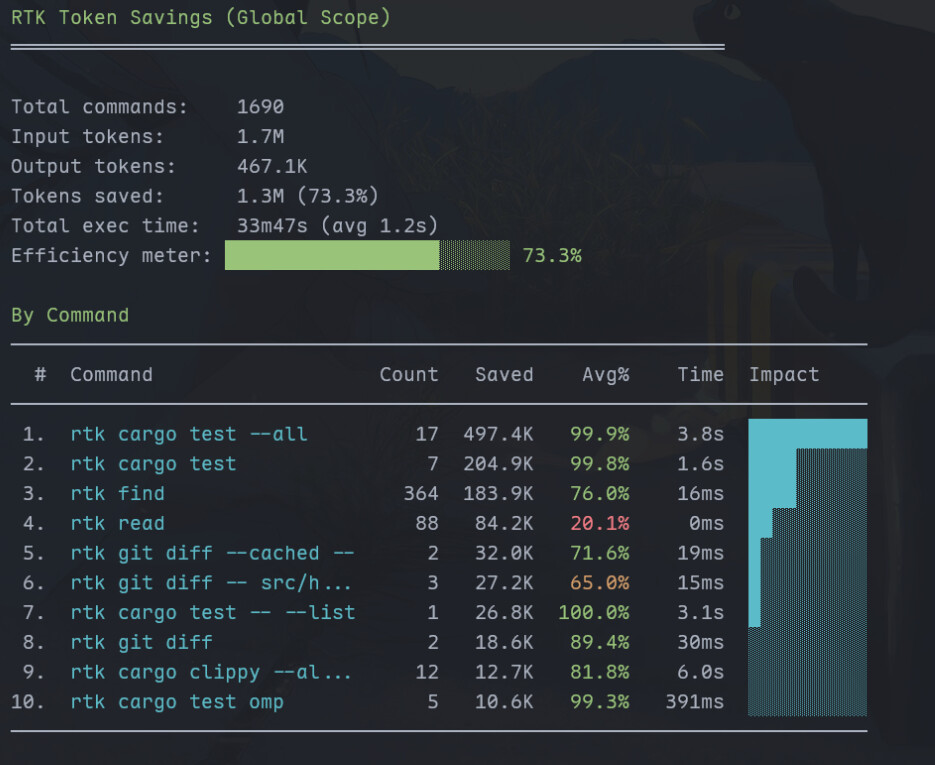Click the 18.6K saved value

(x=504, y=643)
